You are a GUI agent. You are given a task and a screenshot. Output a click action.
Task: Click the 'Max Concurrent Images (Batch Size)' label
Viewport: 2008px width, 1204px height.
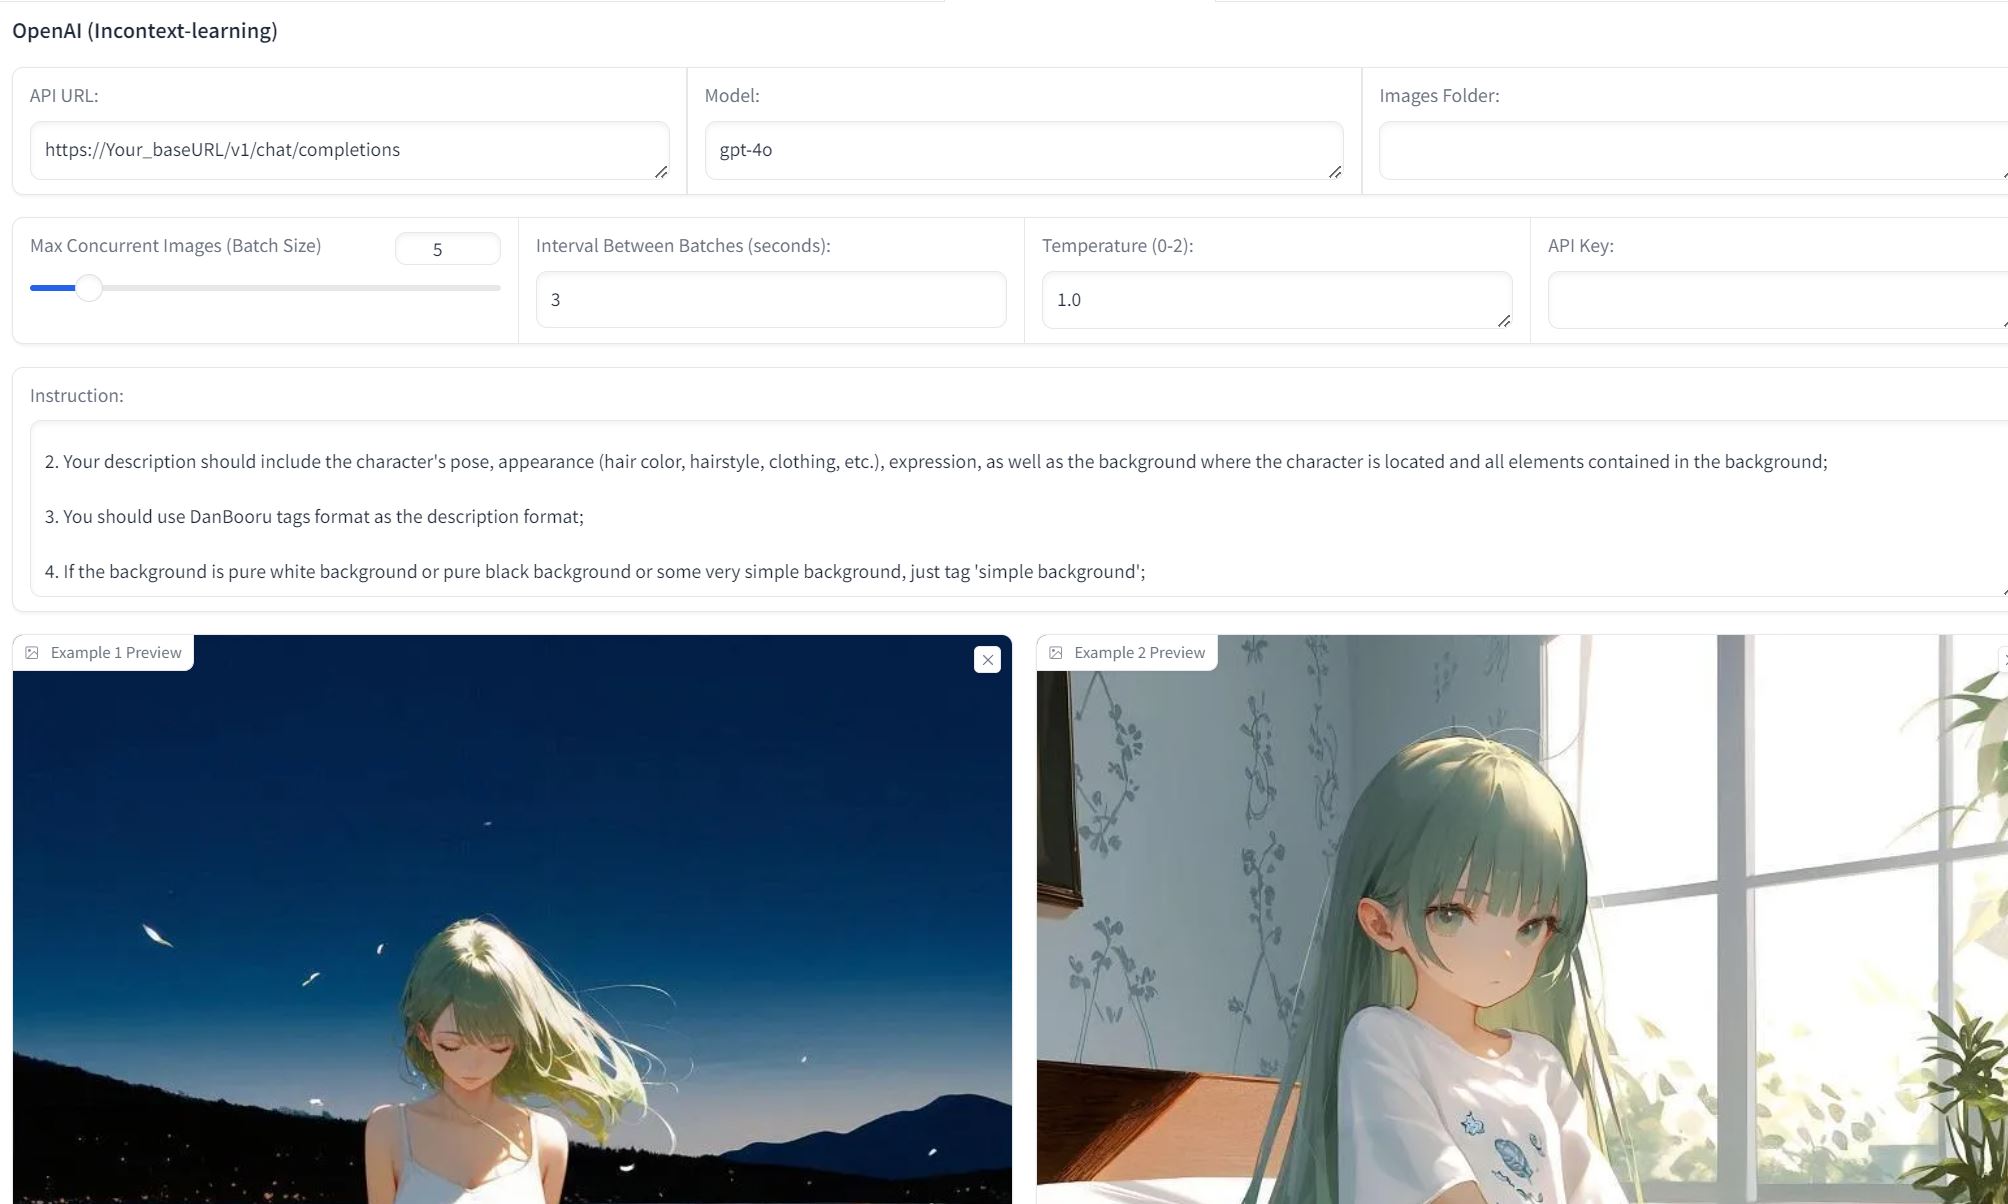coord(175,246)
